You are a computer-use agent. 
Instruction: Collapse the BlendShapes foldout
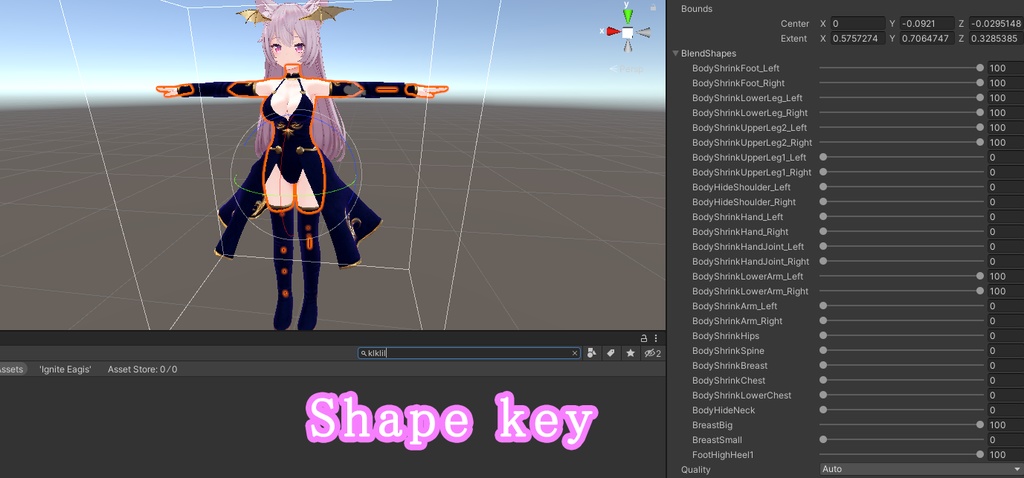coord(675,54)
